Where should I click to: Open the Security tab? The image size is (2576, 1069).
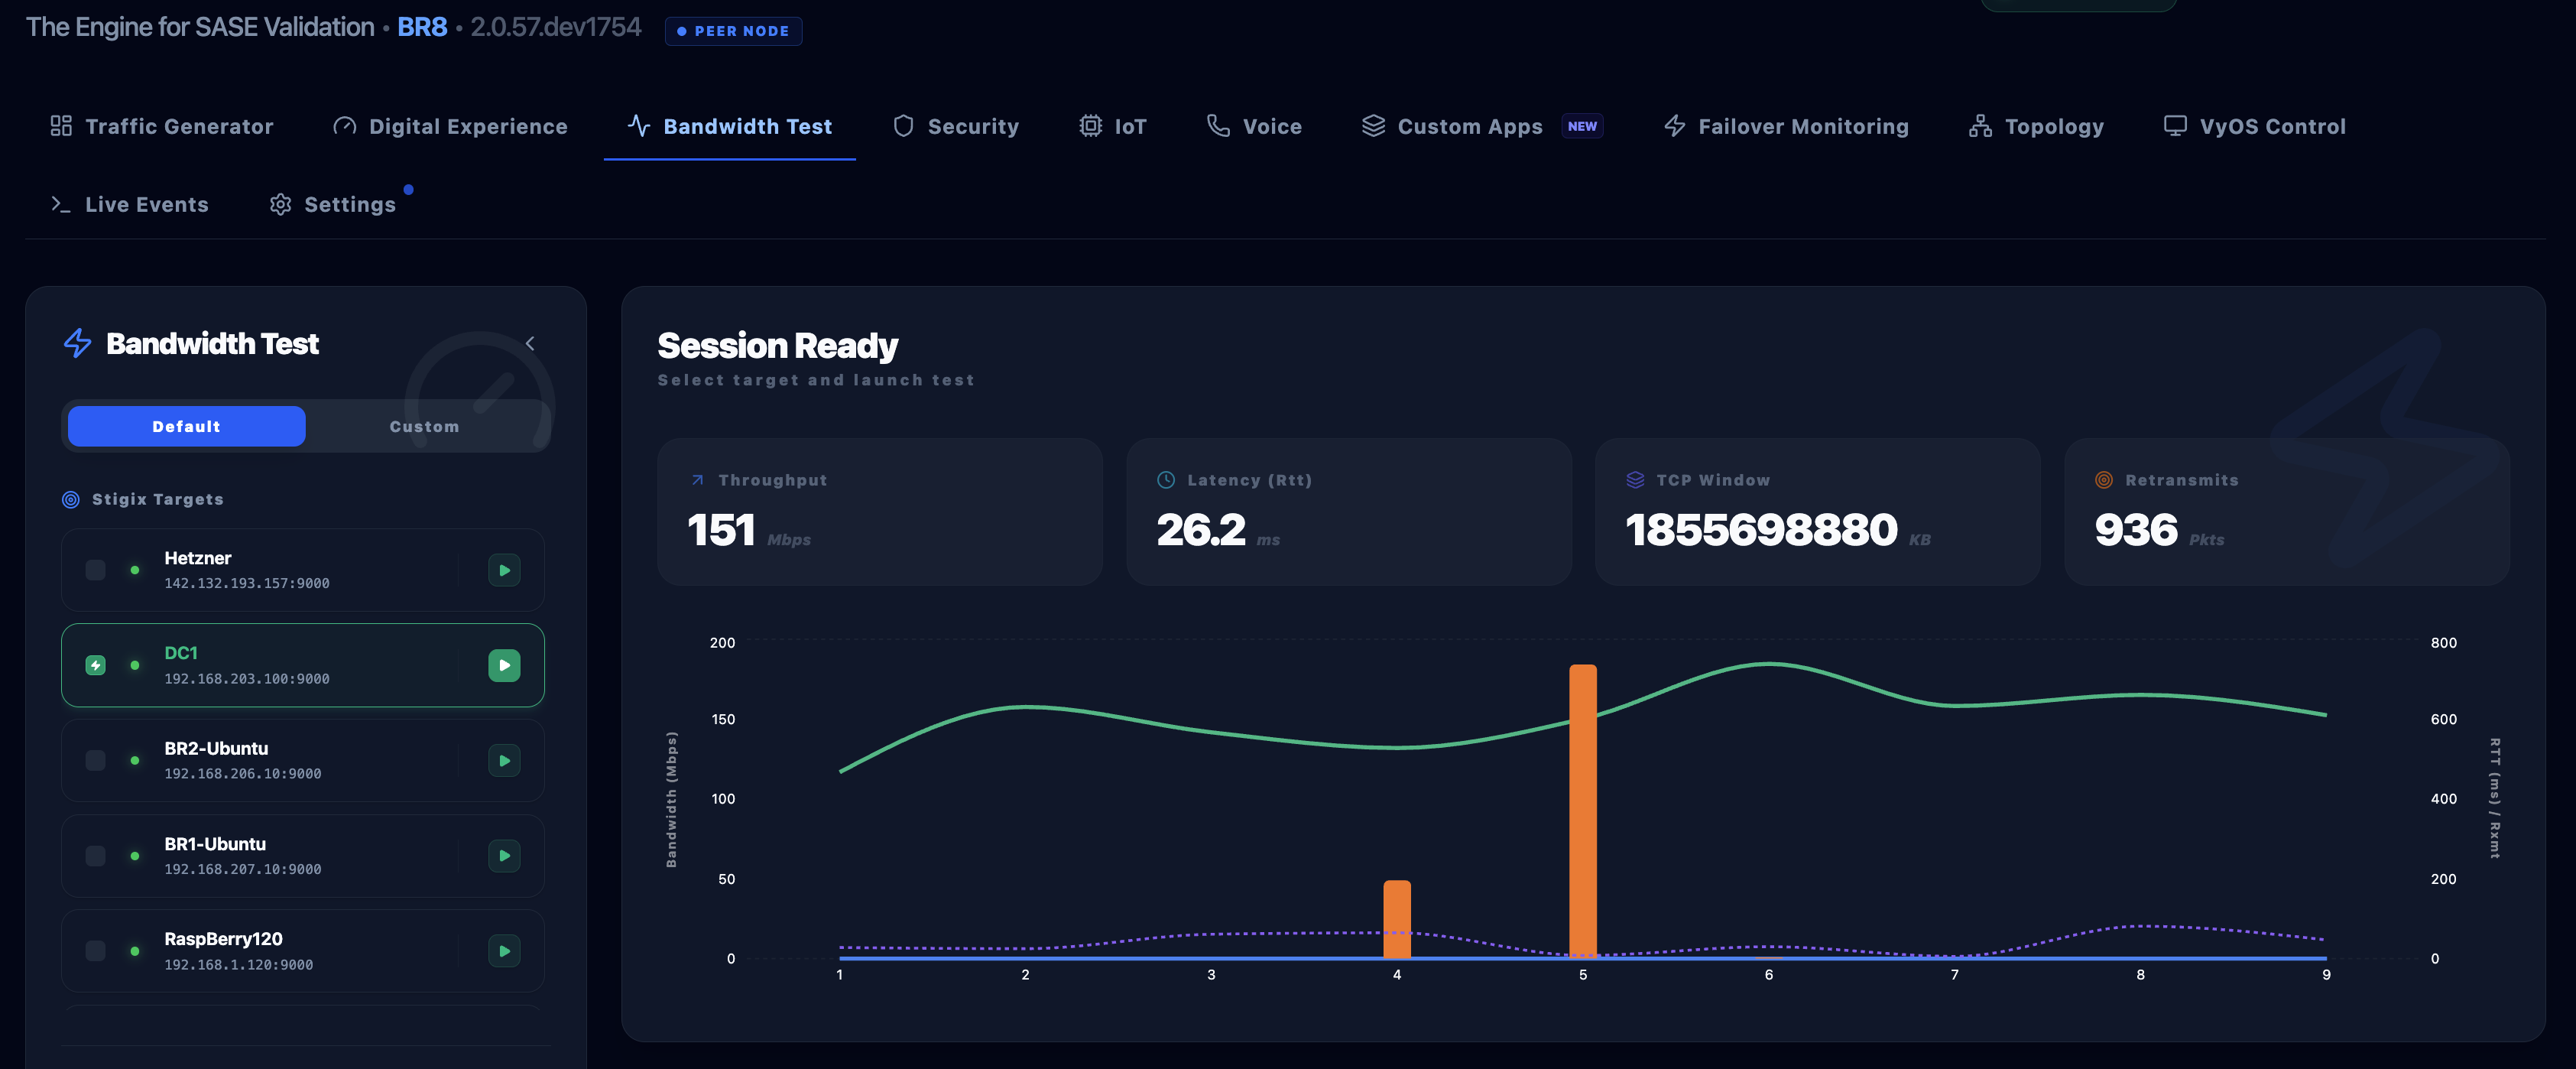pyautogui.click(x=956, y=126)
